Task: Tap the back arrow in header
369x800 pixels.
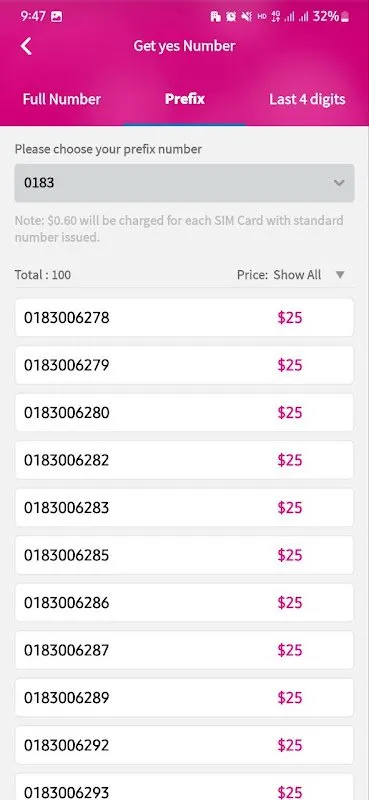Action: (x=26, y=46)
